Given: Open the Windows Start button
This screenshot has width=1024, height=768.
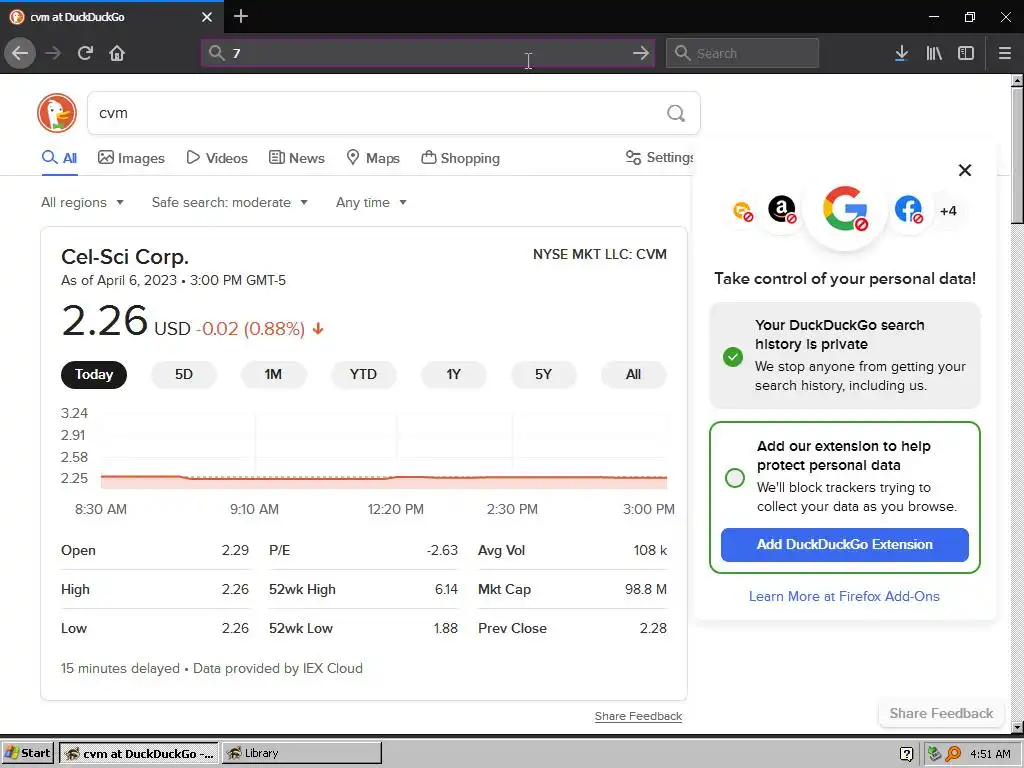Looking at the screenshot, I should [x=27, y=753].
